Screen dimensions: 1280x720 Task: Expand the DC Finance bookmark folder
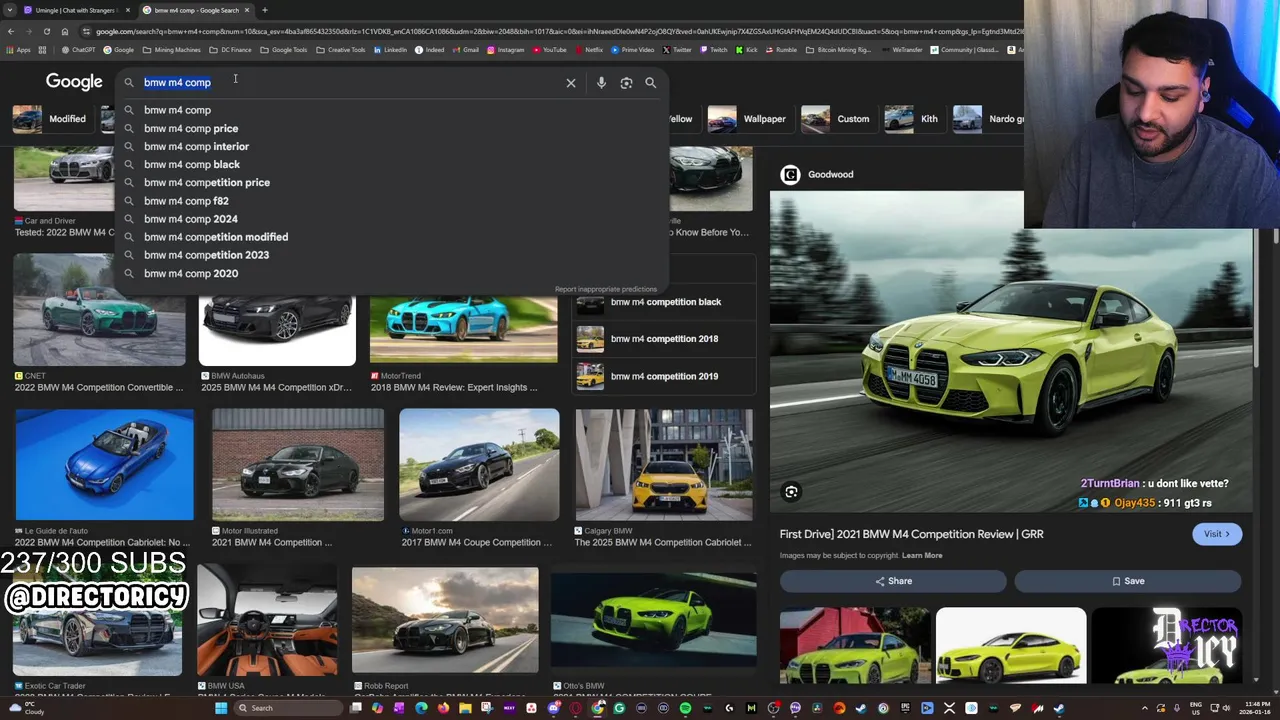point(231,50)
